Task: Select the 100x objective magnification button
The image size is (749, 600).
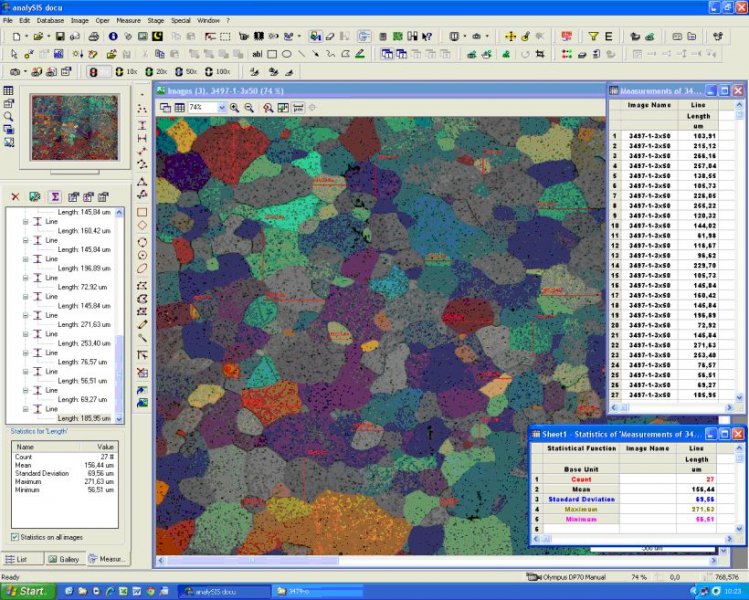Action: click(217, 72)
